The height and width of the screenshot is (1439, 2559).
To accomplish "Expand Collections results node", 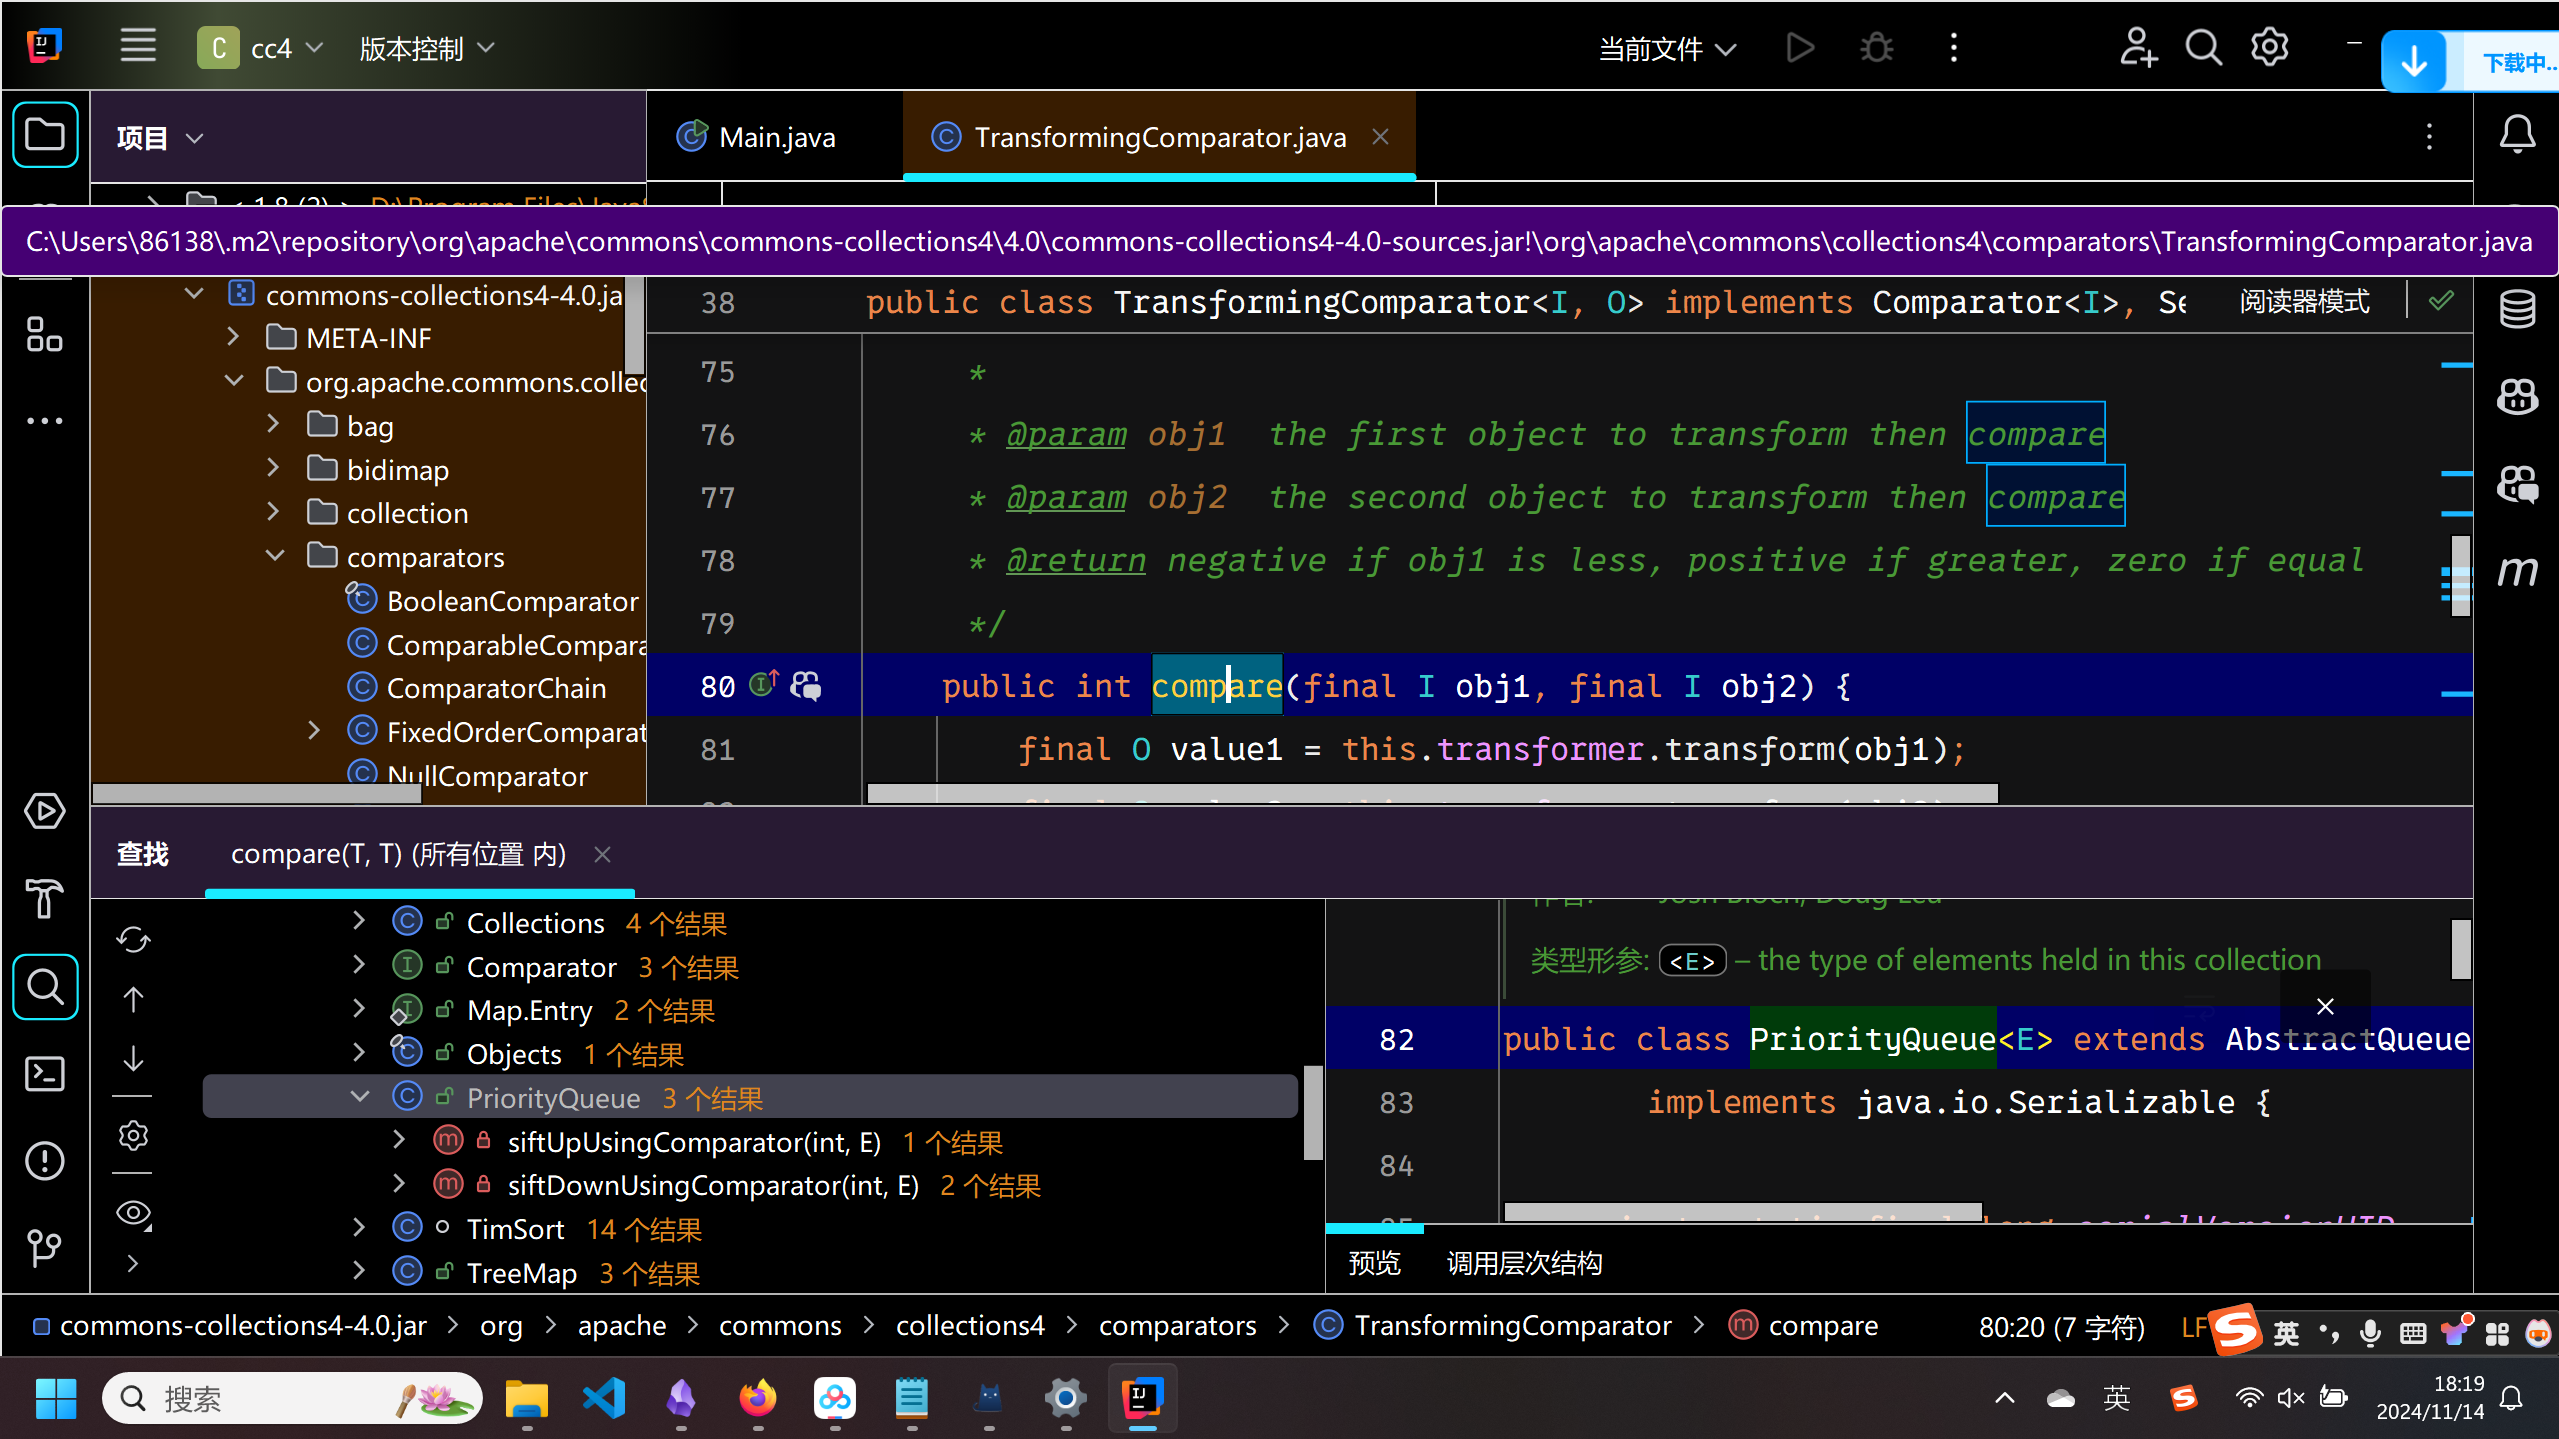I will click(359, 921).
